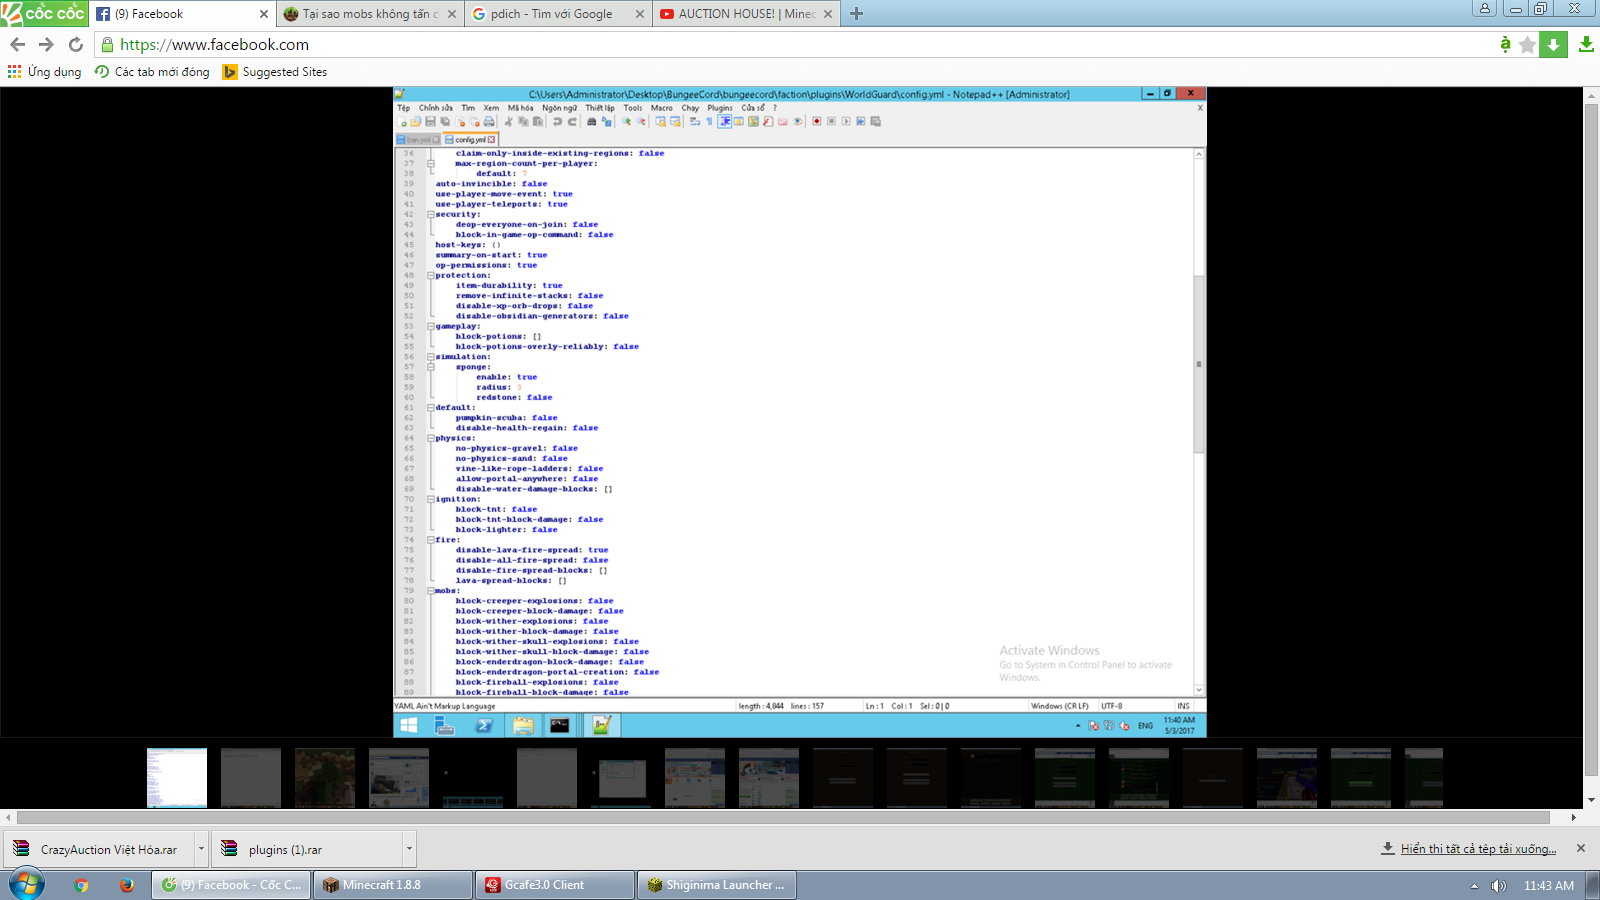Viewport: 1600px width, 900px height.
Task: Switch to the AUCTION HOUSE YouTube tab
Action: (746, 14)
